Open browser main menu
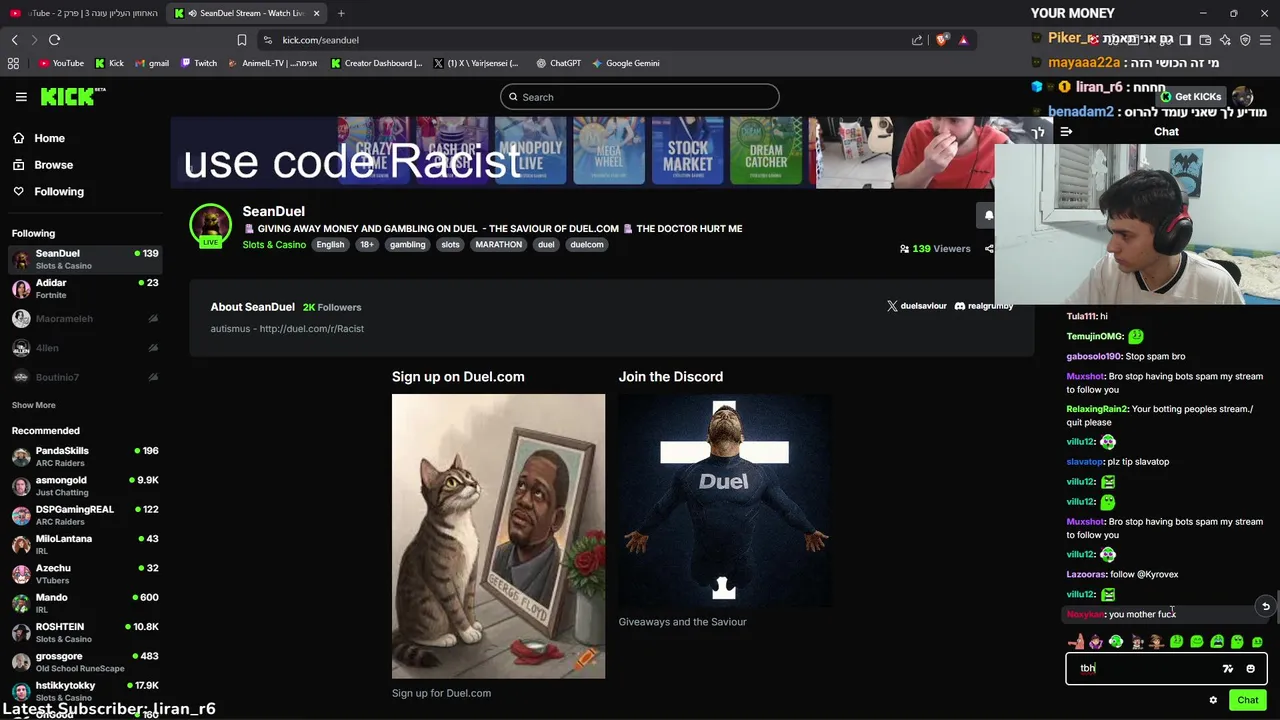The width and height of the screenshot is (1280, 720). 1265,40
